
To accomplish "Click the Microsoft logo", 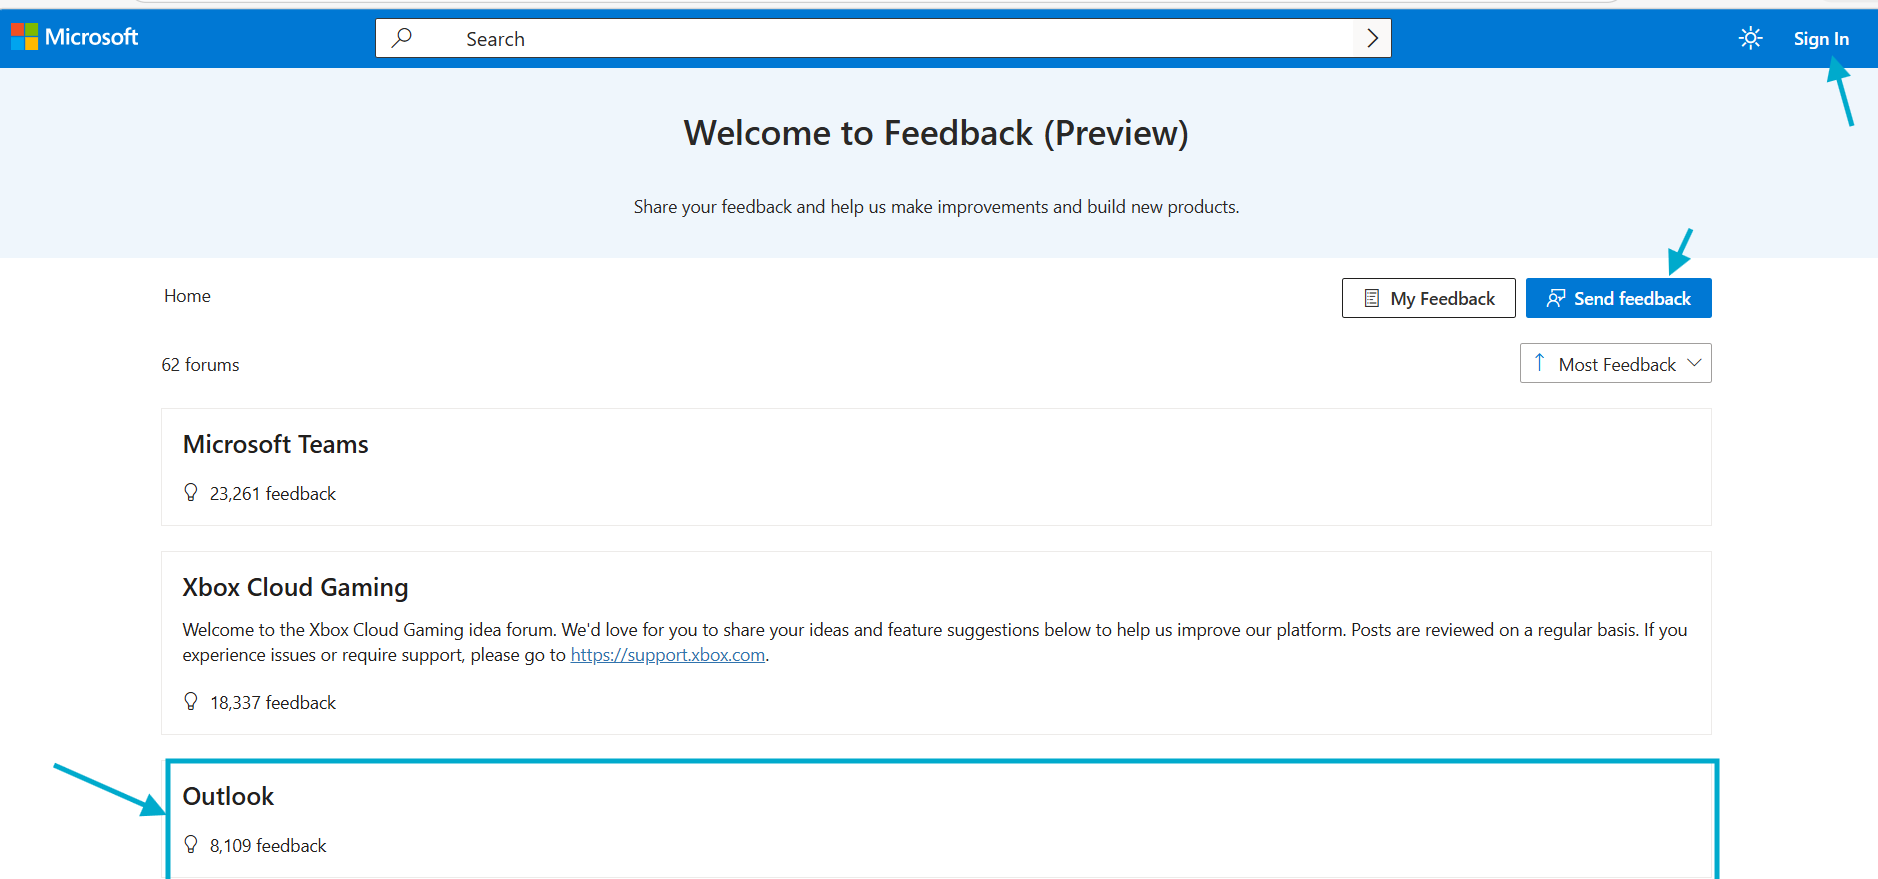I will [74, 37].
